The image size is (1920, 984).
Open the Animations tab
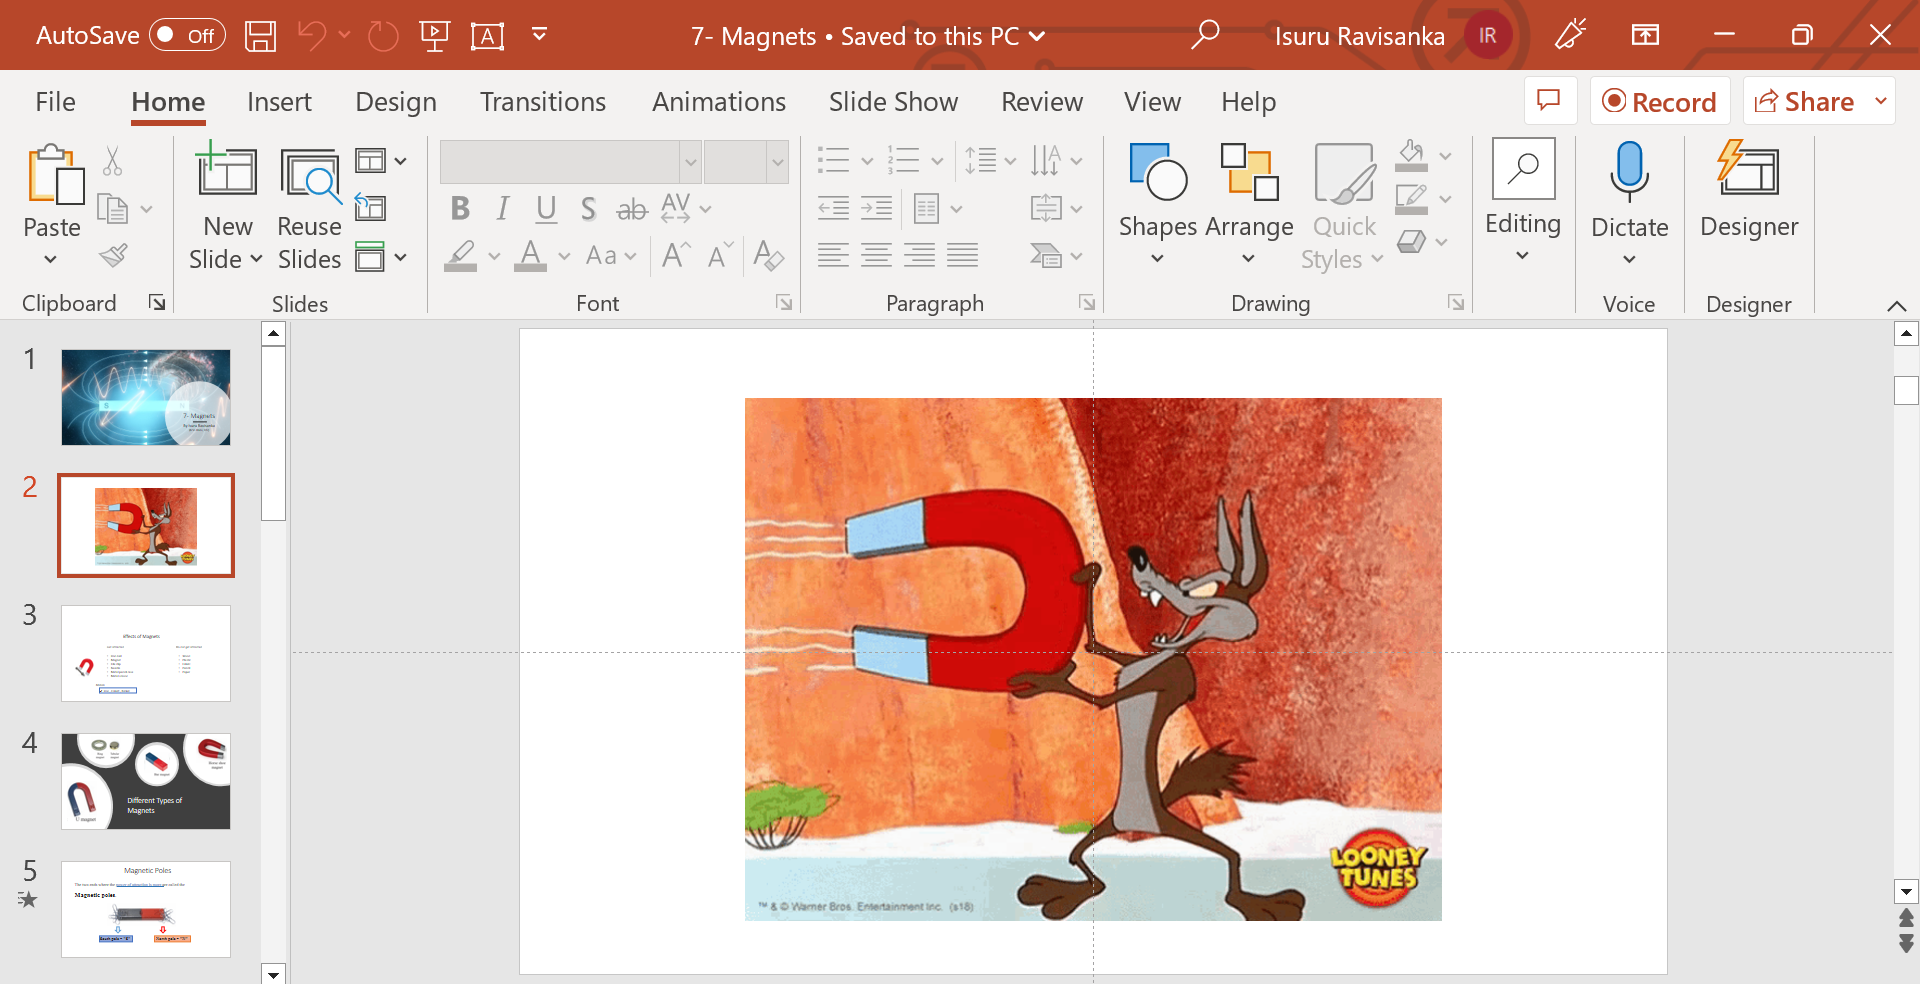point(719,102)
